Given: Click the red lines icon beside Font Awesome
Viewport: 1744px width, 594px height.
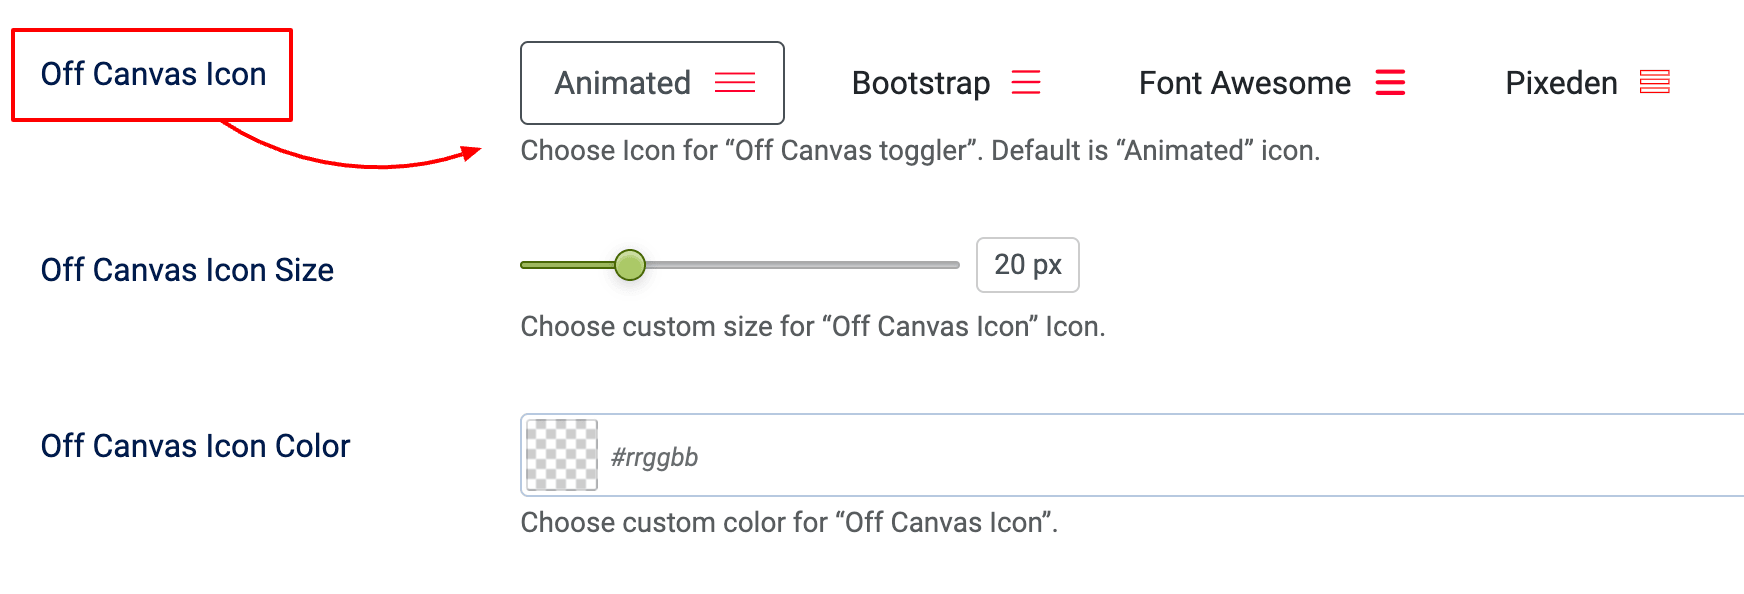Looking at the screenshot, I should 1391,83.
